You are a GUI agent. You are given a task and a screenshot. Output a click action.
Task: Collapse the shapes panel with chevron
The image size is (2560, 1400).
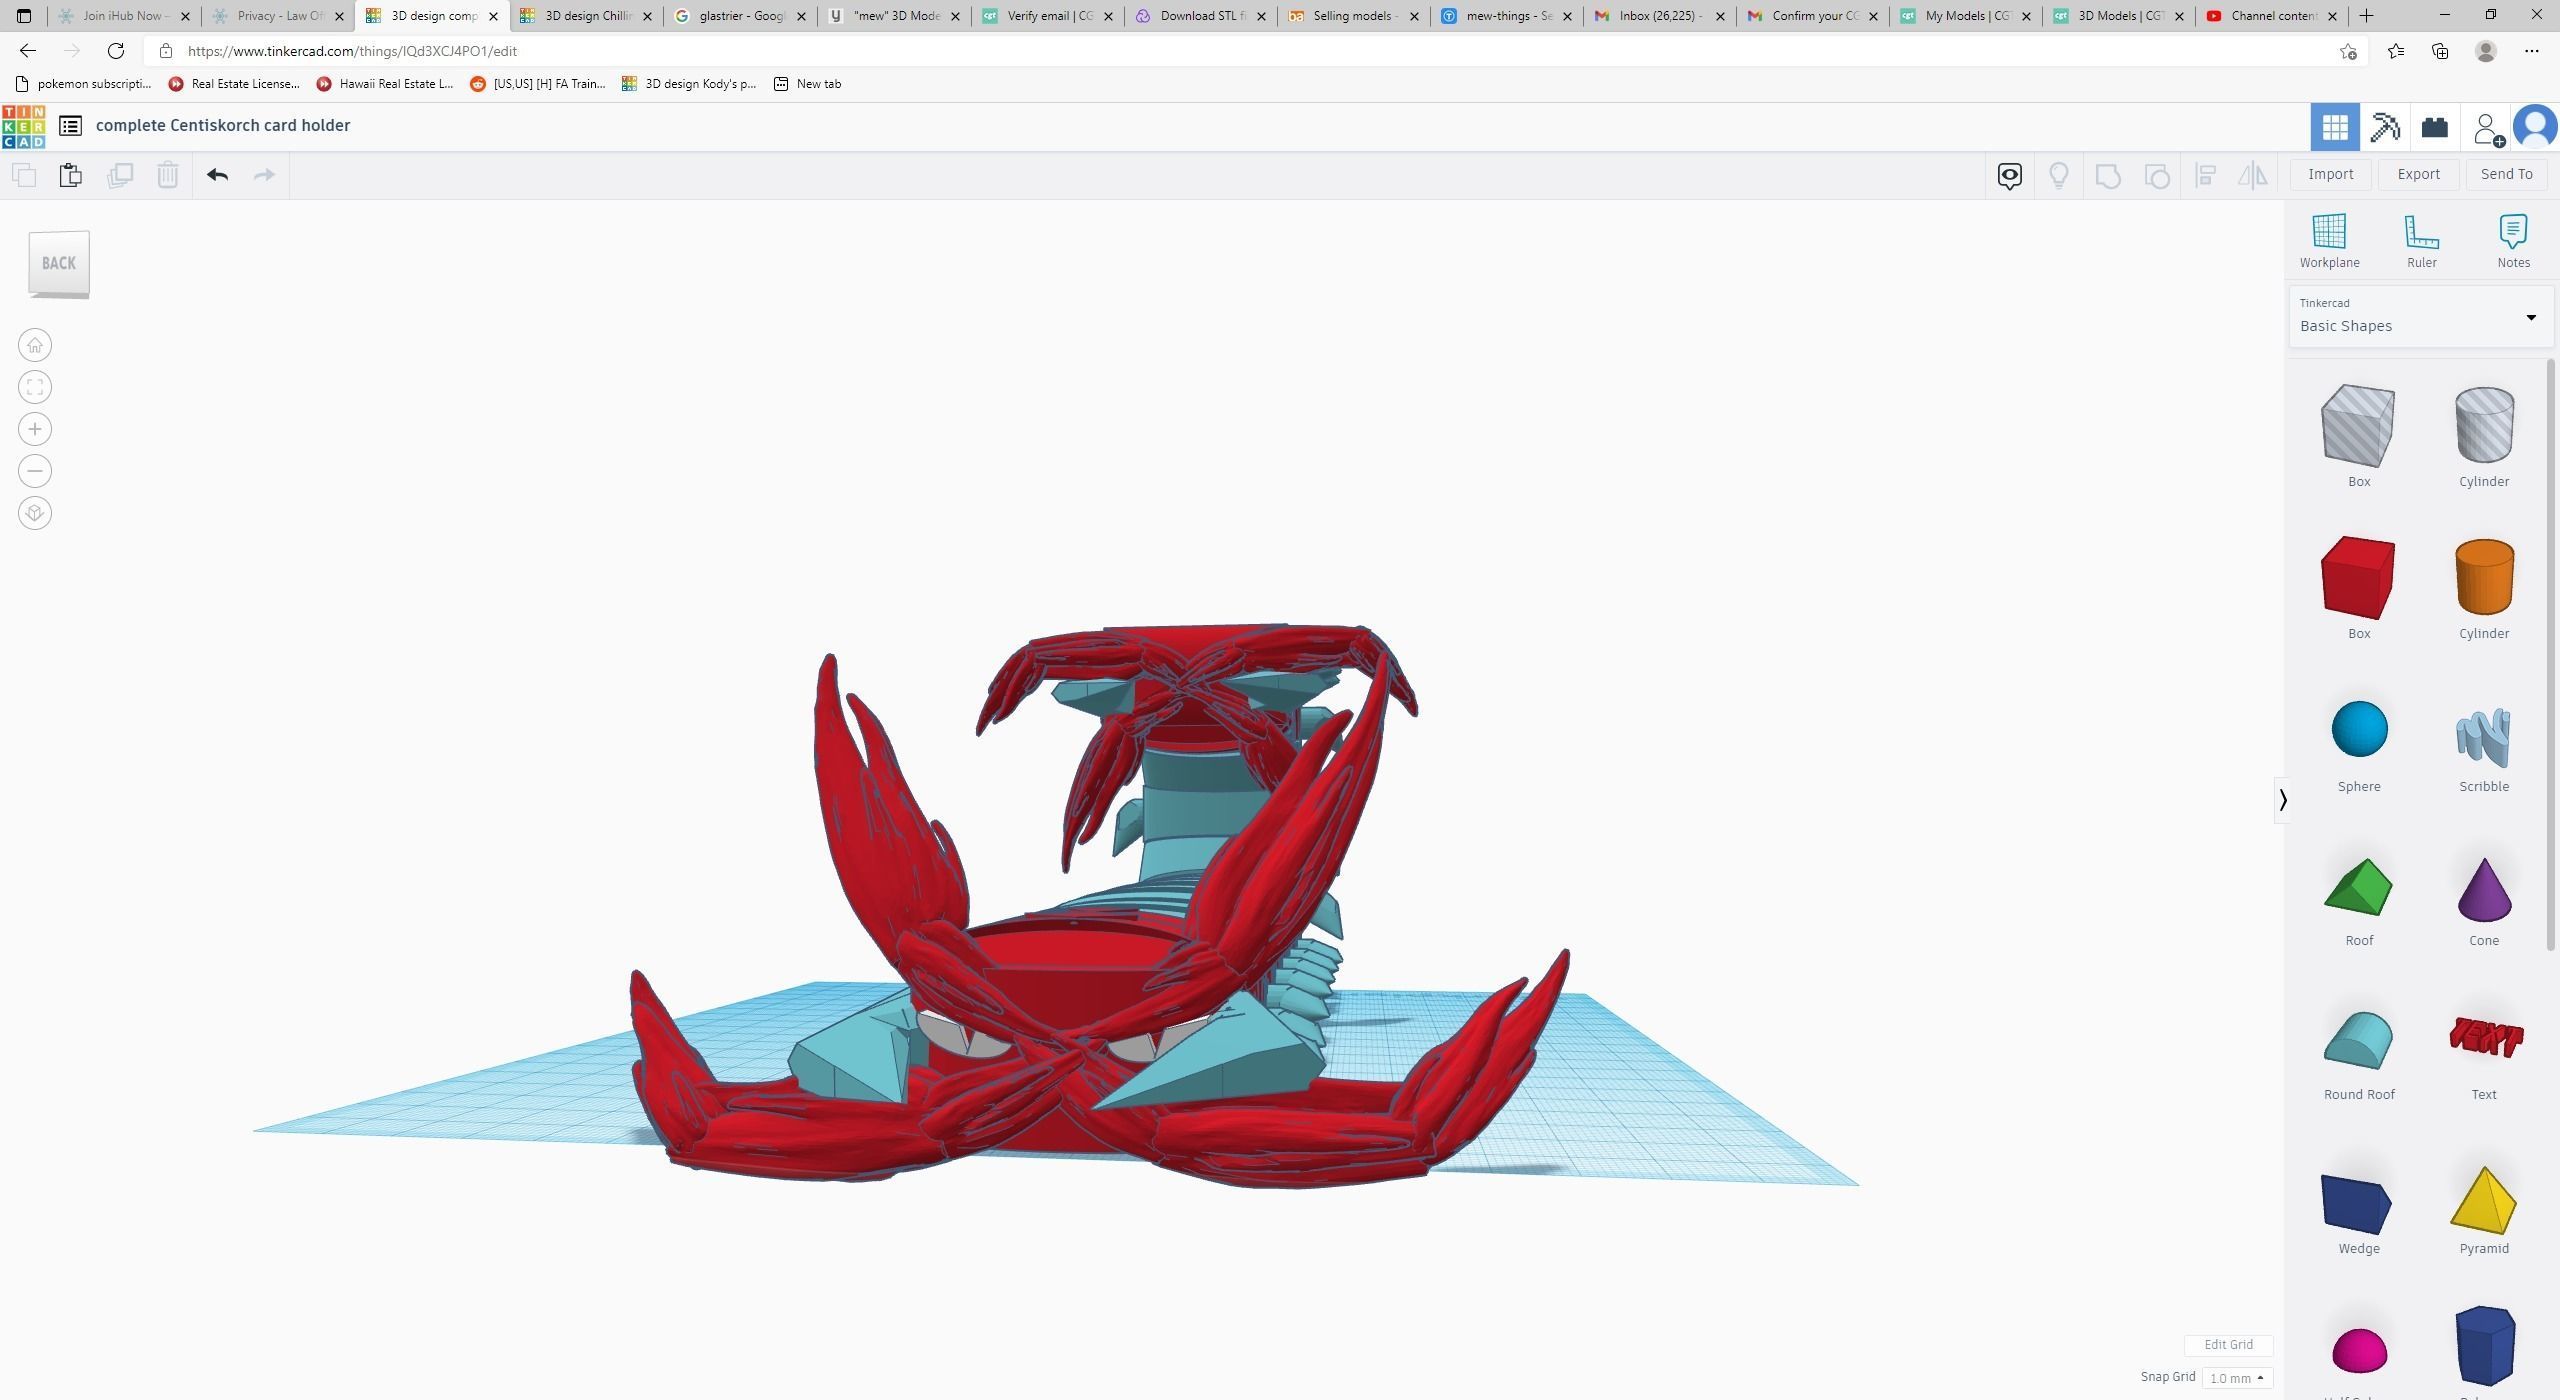pos(2282,800)
